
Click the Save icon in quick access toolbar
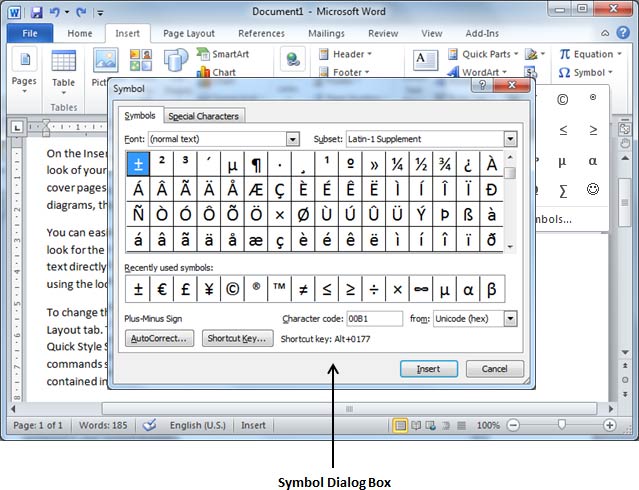(x=37, y=12)
